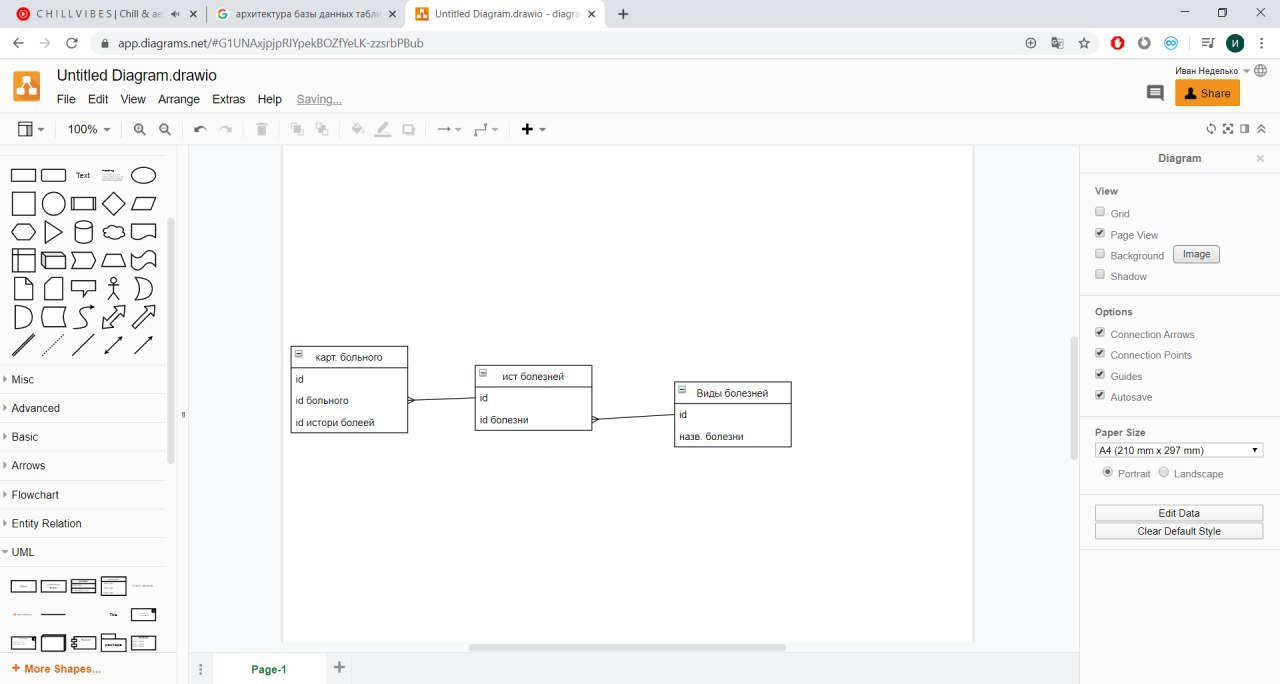Undo the last action via toolbar
1280x684 pixels.
[200, 129]
